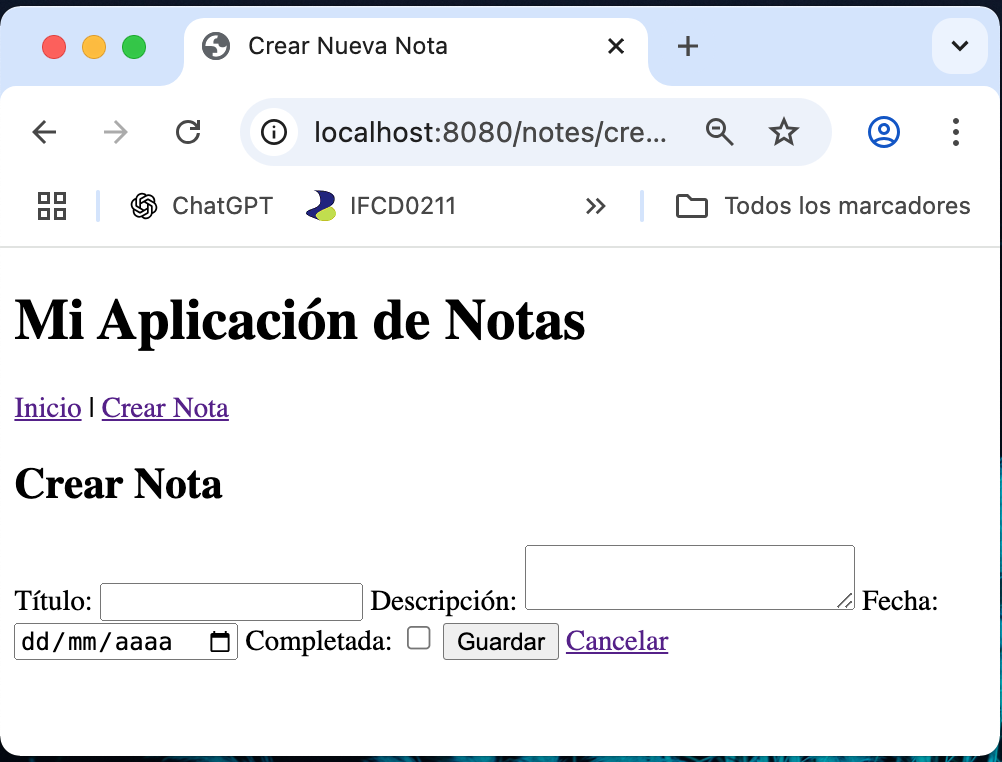Click the site information icon in address bar
Screen dimensions: 1002x762
tap(274, 131)
